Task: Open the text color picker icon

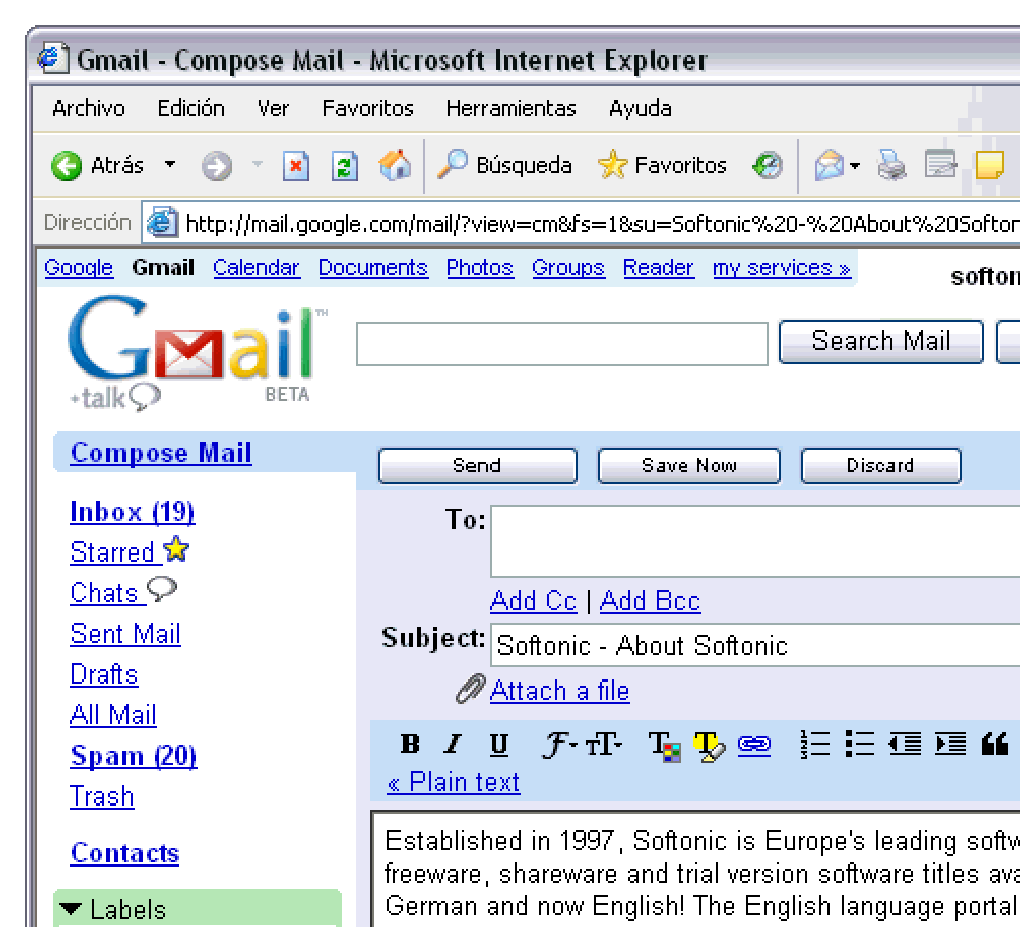Action: tap(664, 746)
